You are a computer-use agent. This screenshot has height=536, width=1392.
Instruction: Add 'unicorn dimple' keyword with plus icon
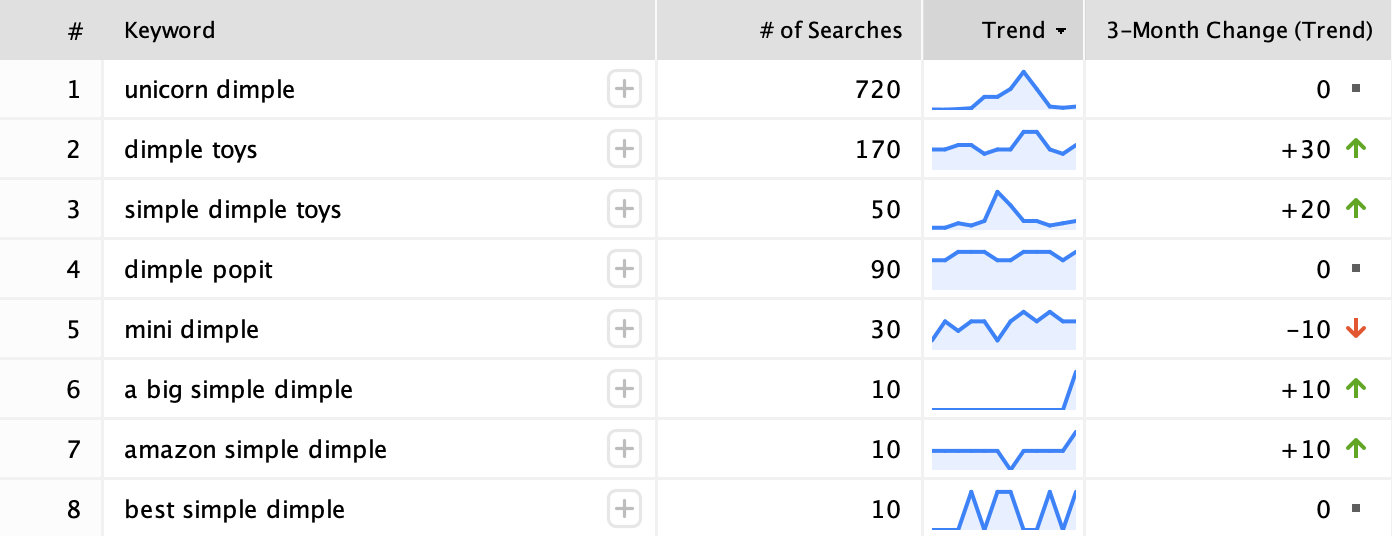pyautogui.click(x=624, y=90)
